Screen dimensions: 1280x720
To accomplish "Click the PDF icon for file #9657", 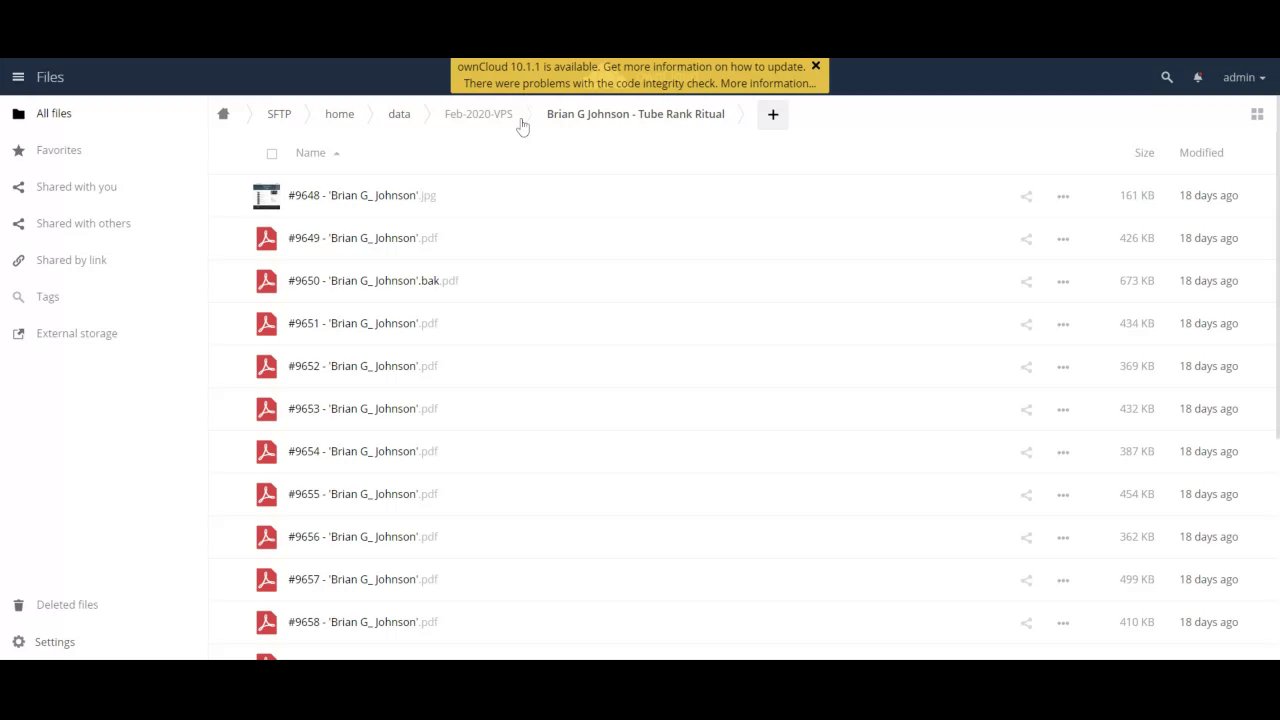I will [266, 580].
